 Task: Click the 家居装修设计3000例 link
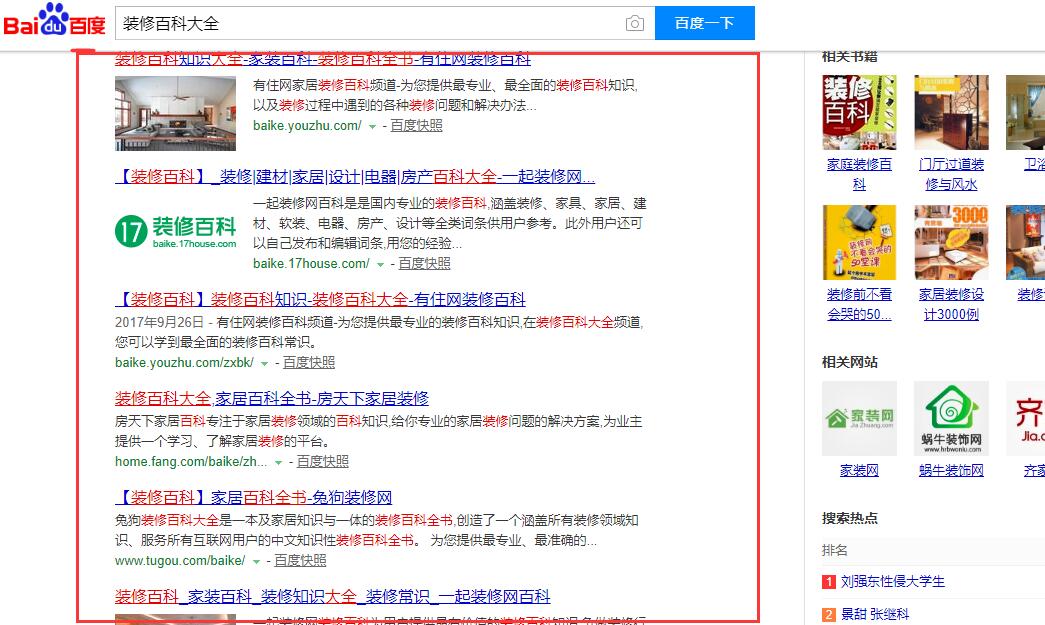click(x=951, y=304)
